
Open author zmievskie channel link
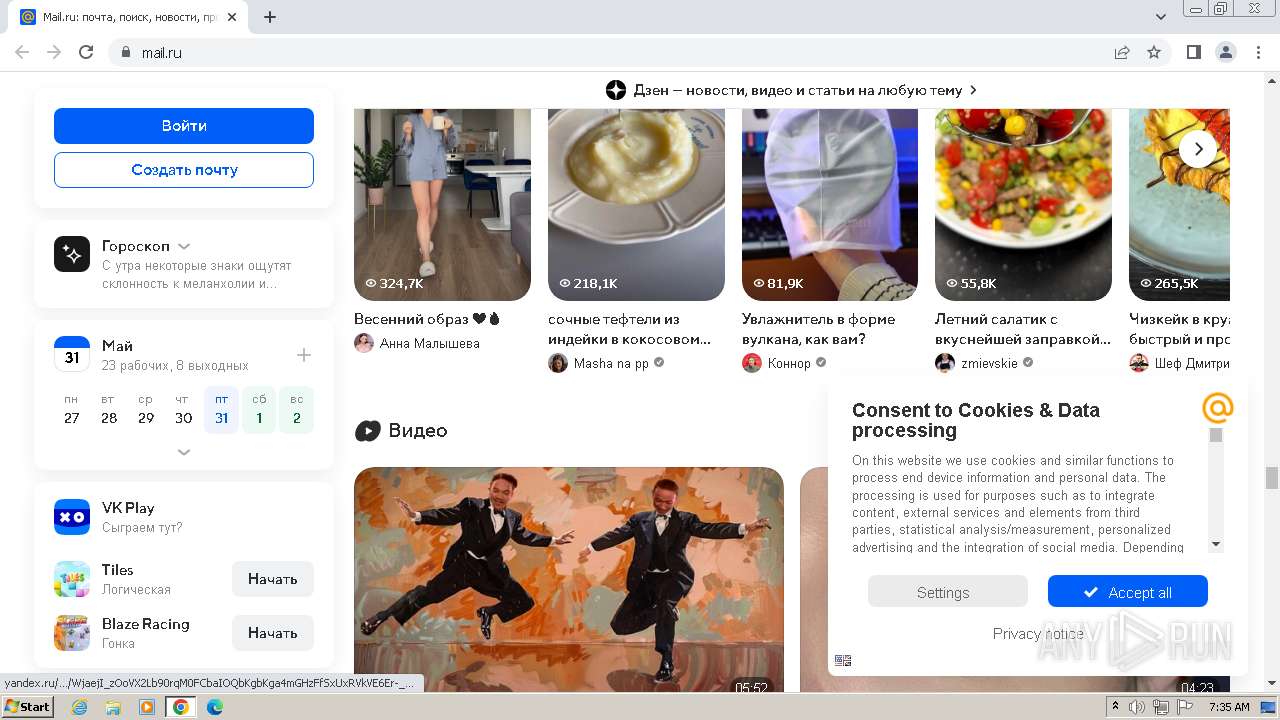(989, 363)
